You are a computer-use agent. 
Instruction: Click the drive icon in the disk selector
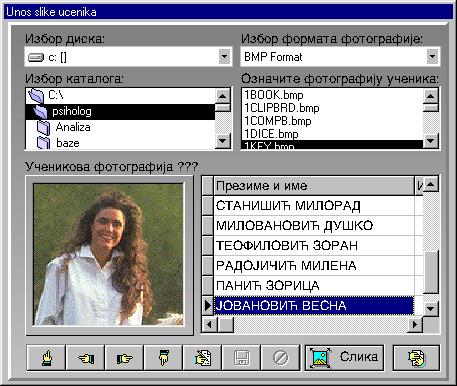[x=36, y=57]
